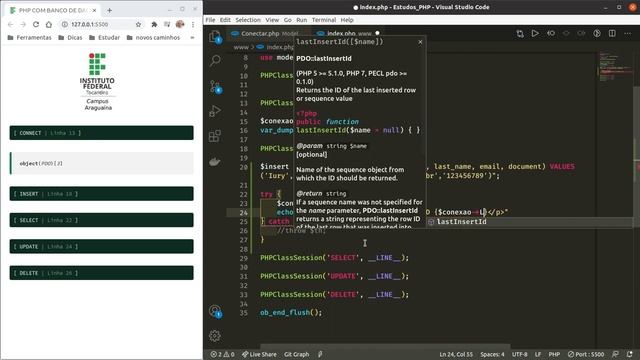Open the Dicas bookmarks folder

click(70, 38)
